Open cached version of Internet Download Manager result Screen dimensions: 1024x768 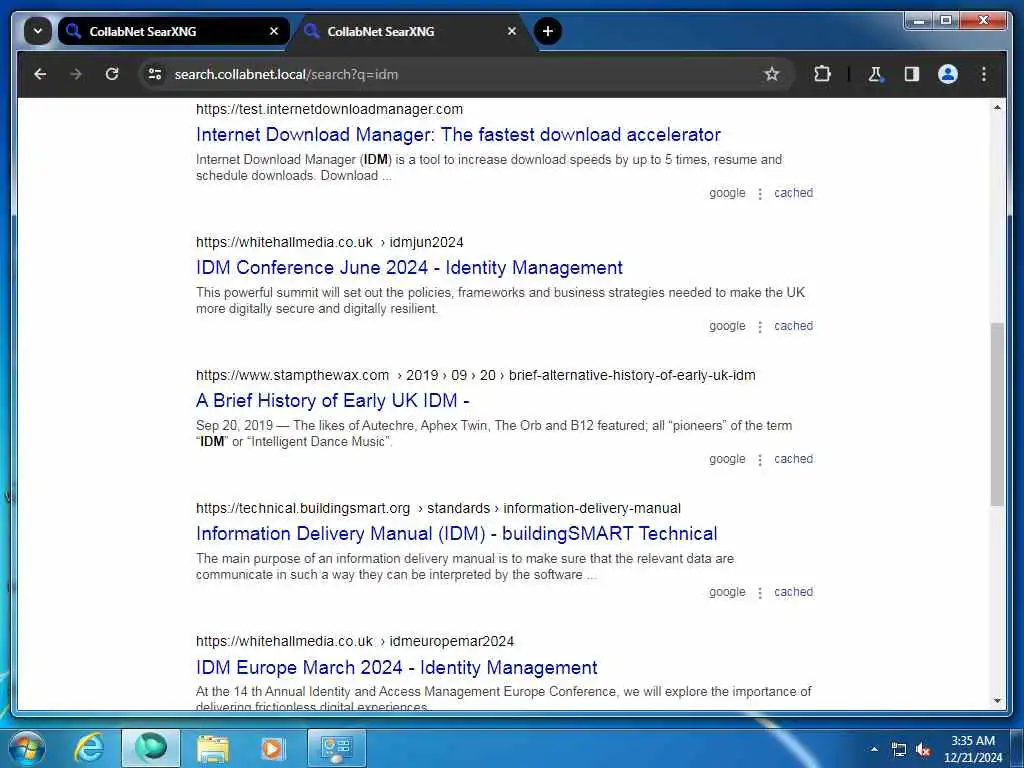(x=793, y=193)
